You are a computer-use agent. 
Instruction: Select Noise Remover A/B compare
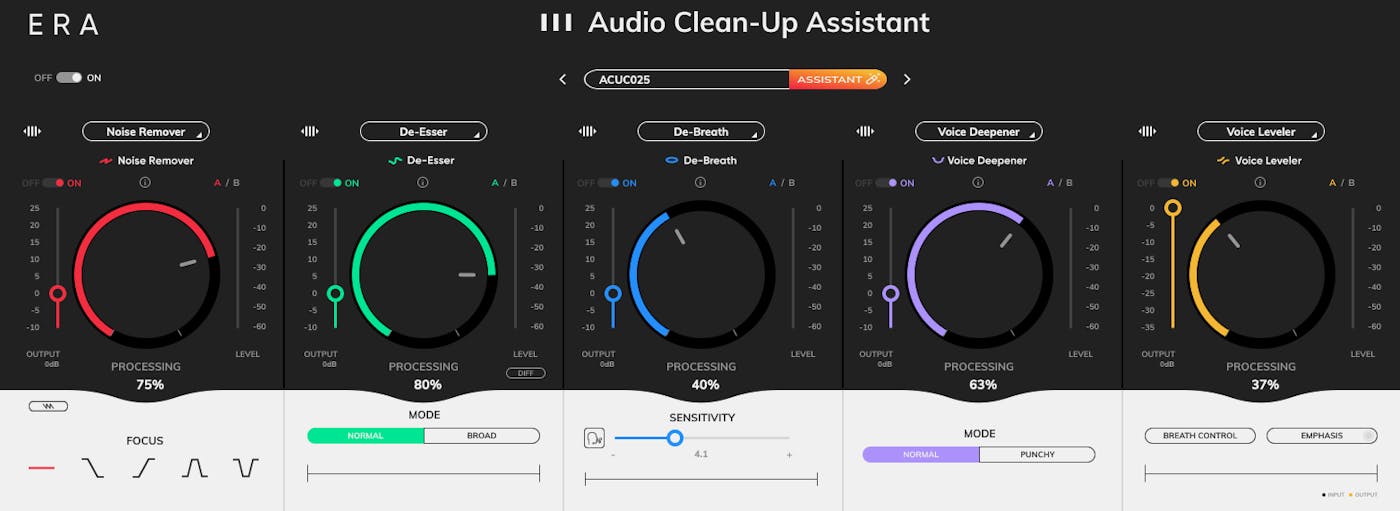click(226, 183)
